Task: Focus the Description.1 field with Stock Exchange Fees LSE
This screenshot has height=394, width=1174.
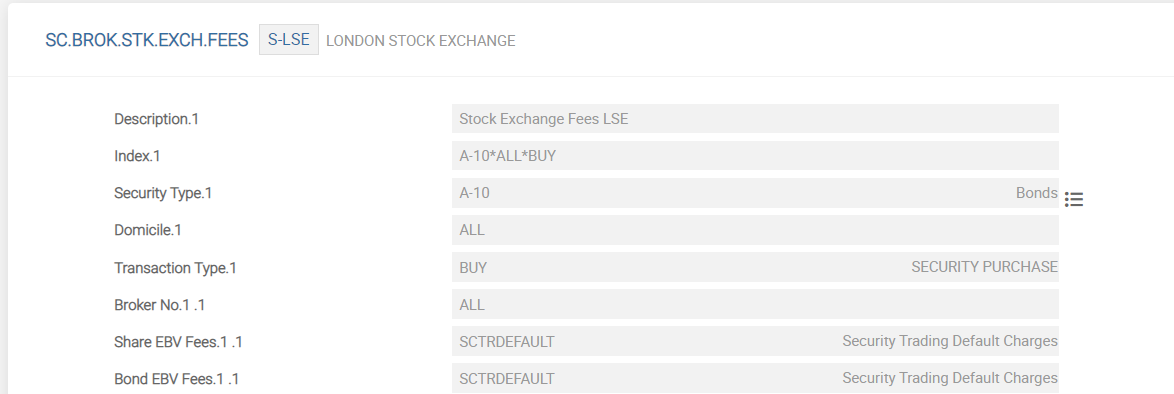Action: 755,118
